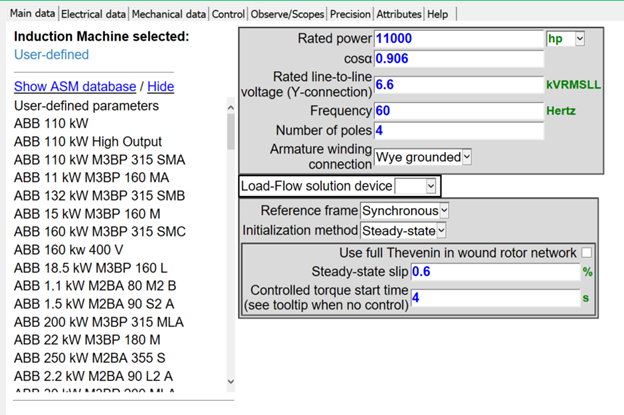
Task: Open the Attributes tab
Action: pos(399,14)
